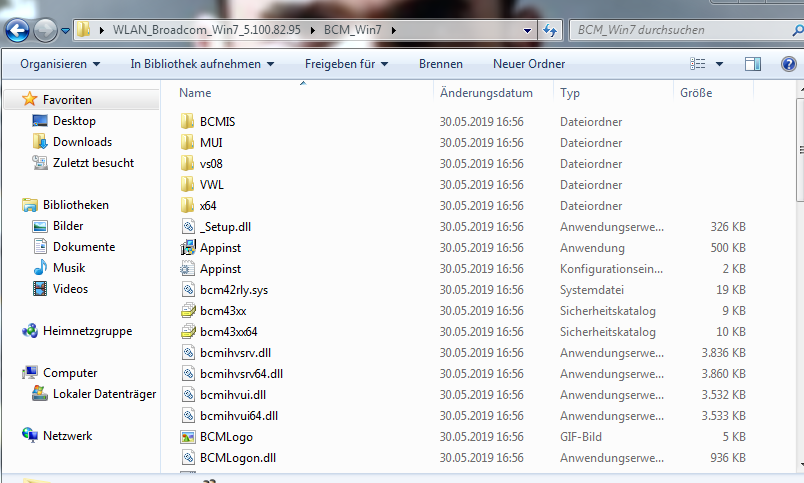Select the x64 folder icon
This screenshot has height=483, width=804.
[x=188, y=206]
